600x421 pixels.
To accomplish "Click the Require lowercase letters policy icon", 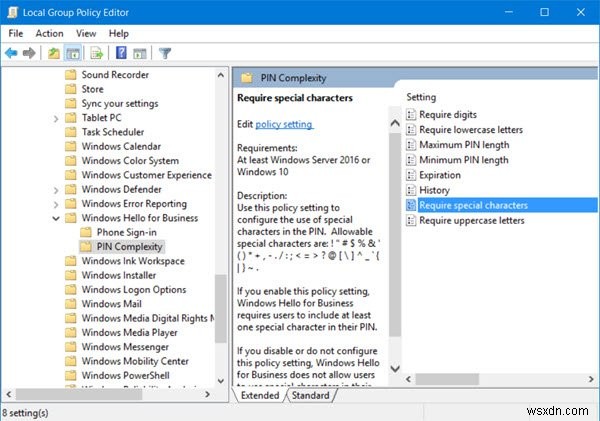I will pos(411,130).
